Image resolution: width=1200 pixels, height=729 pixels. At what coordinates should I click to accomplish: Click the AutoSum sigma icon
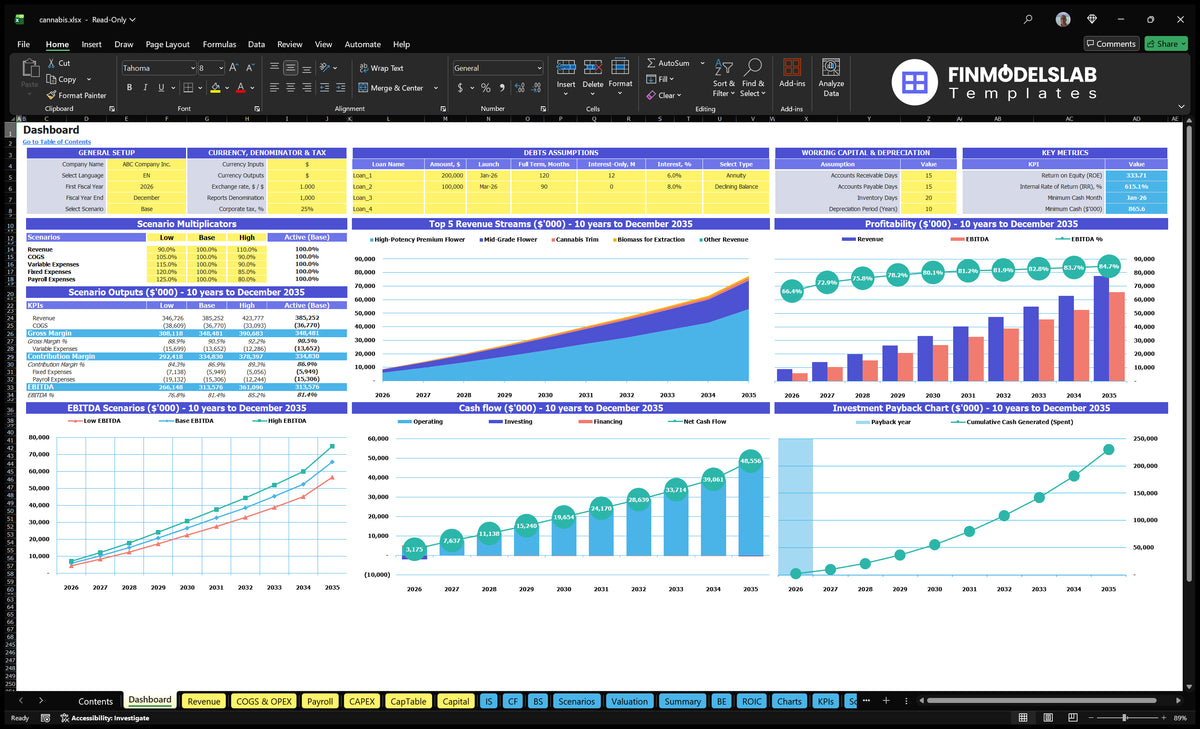[652, 63]
